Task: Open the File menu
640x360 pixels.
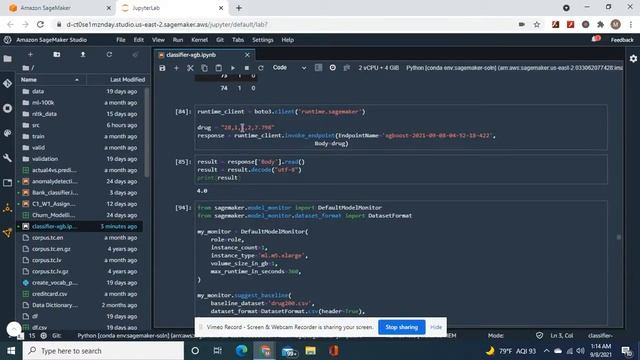Action: pos(121,40)
